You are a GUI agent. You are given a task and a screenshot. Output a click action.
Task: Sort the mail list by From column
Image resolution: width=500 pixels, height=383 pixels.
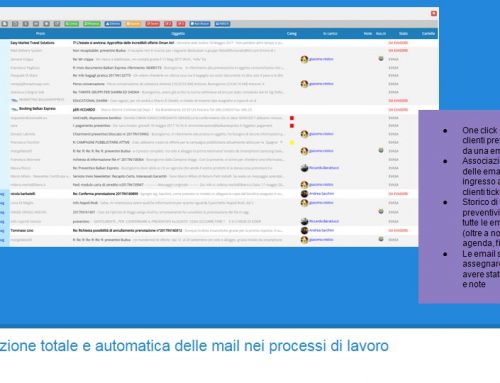point(40,34)
